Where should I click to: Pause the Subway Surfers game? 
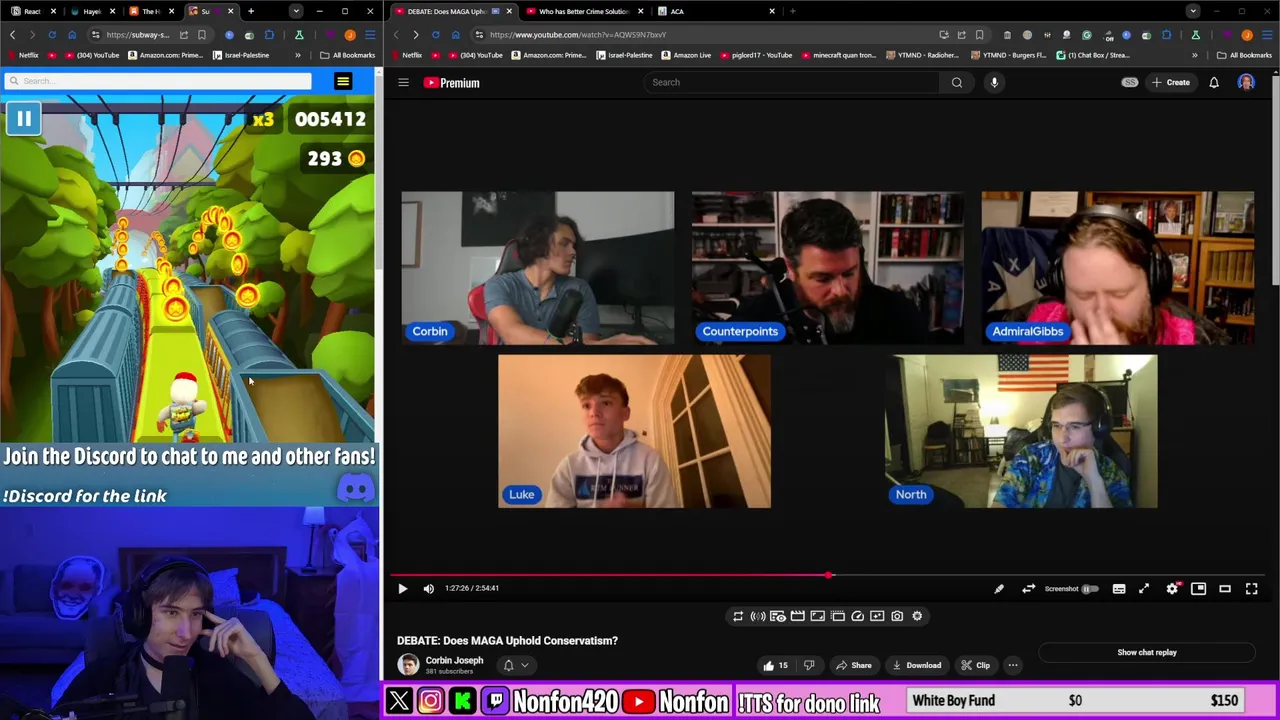point(24,119)
